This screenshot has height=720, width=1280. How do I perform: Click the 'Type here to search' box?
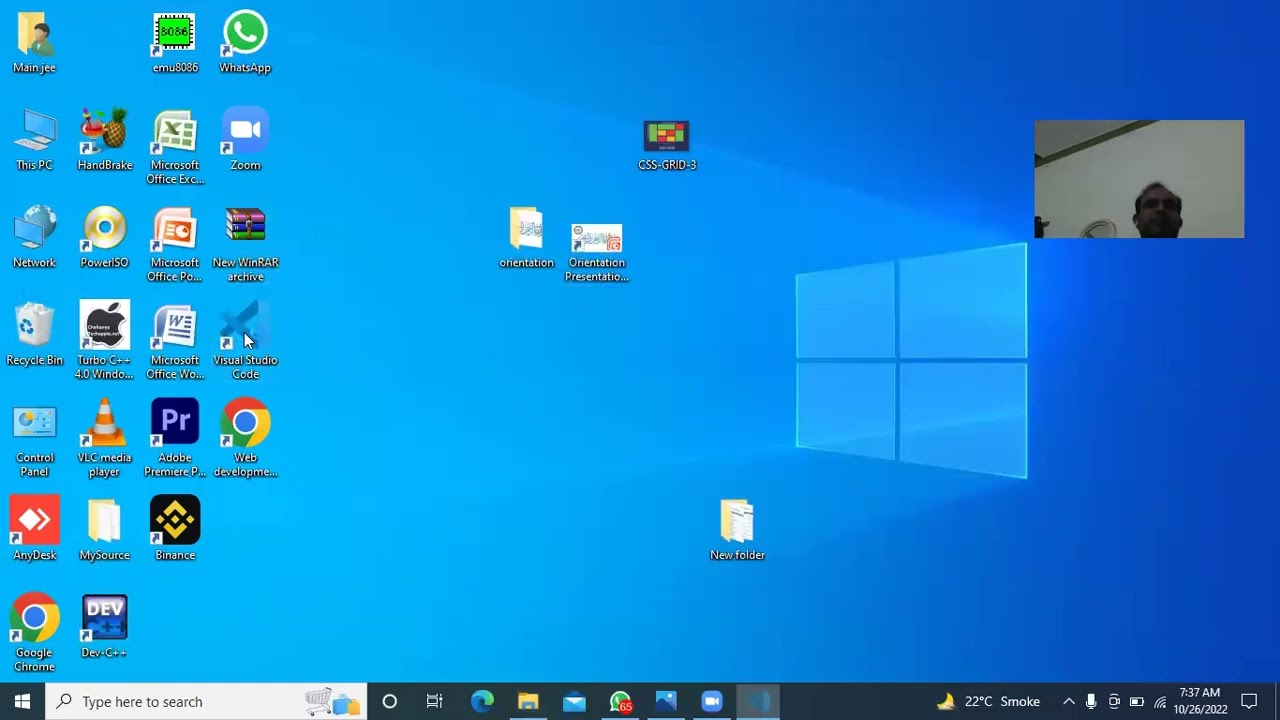coord(207,701)
